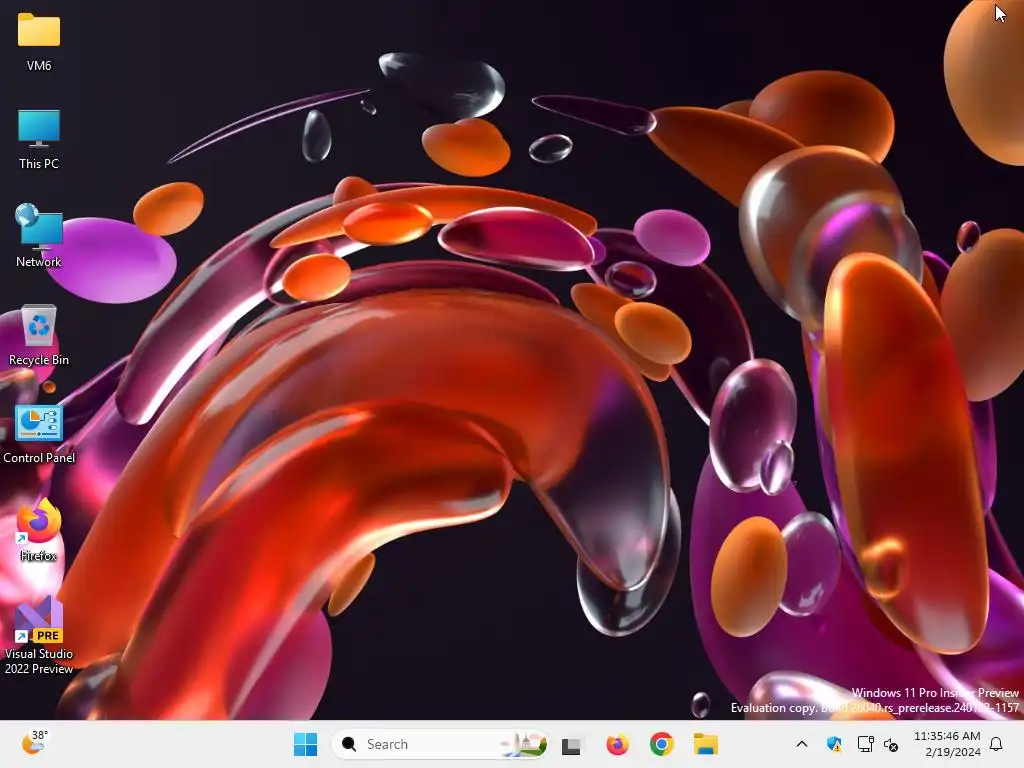This screenshot has width=1024, height=768.
Task: Expand the hidden system tray icons
Action: coord(802,744)
